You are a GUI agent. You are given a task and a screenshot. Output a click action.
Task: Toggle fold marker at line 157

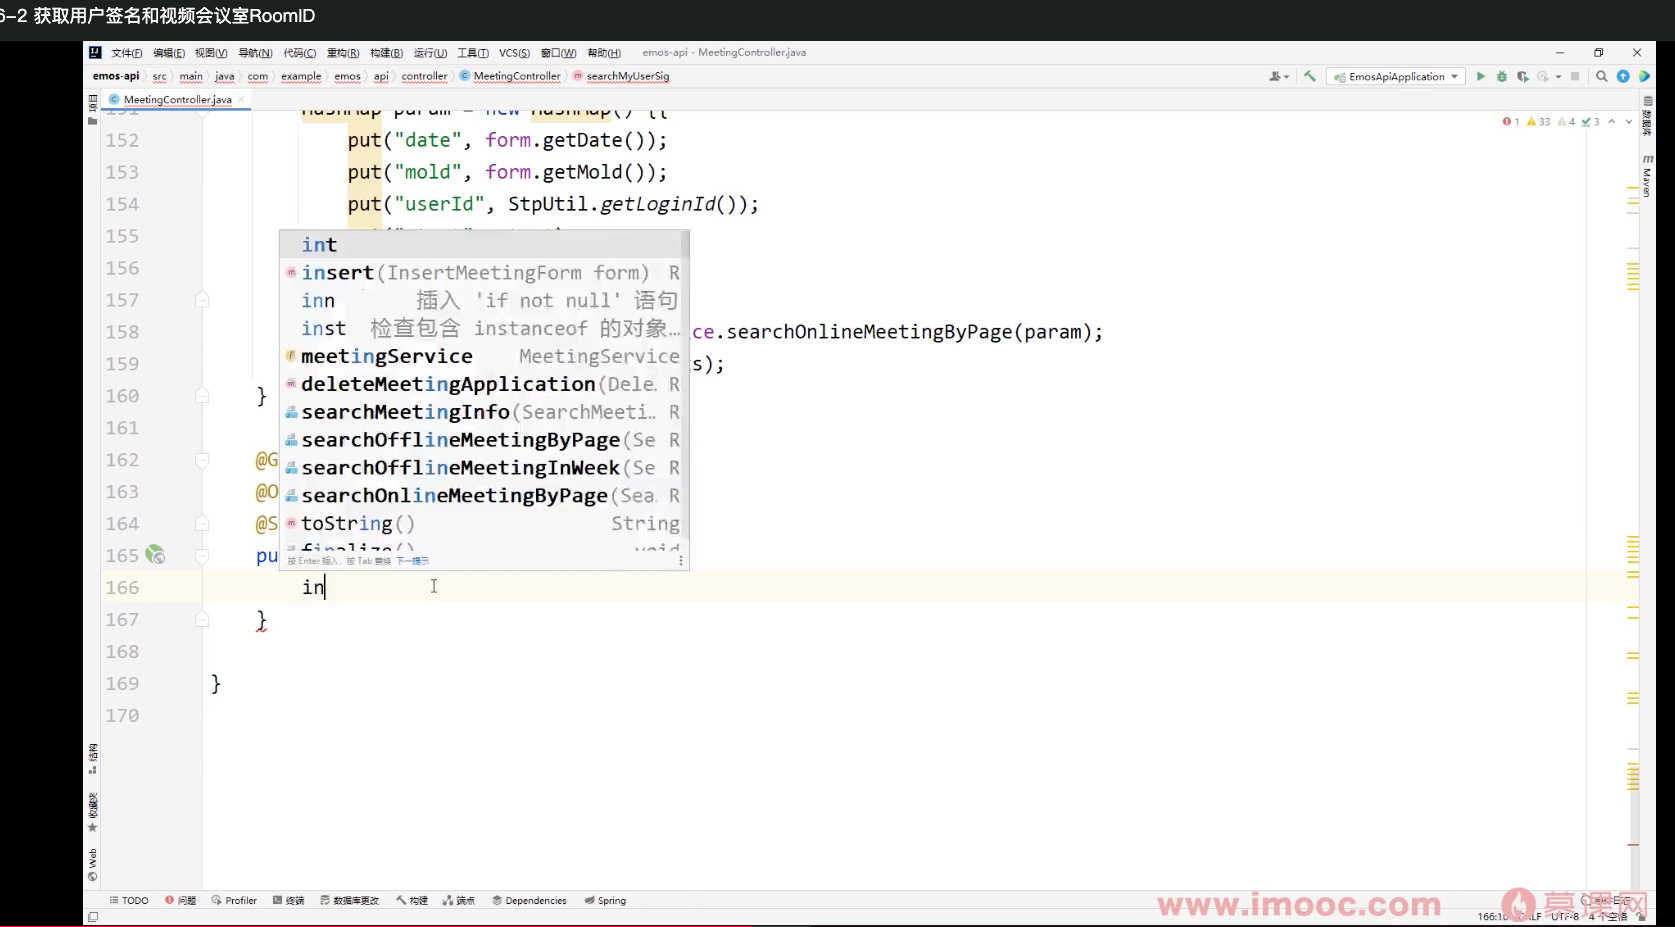(x=202, y=300)
